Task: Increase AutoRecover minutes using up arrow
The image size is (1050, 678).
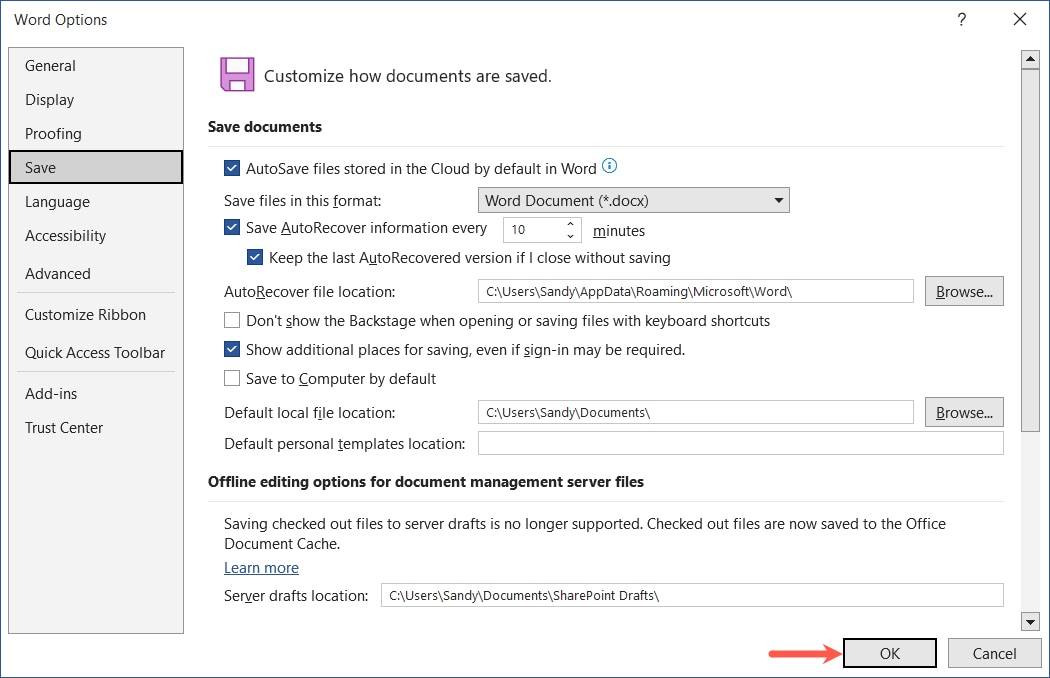Action: point(569,224)
